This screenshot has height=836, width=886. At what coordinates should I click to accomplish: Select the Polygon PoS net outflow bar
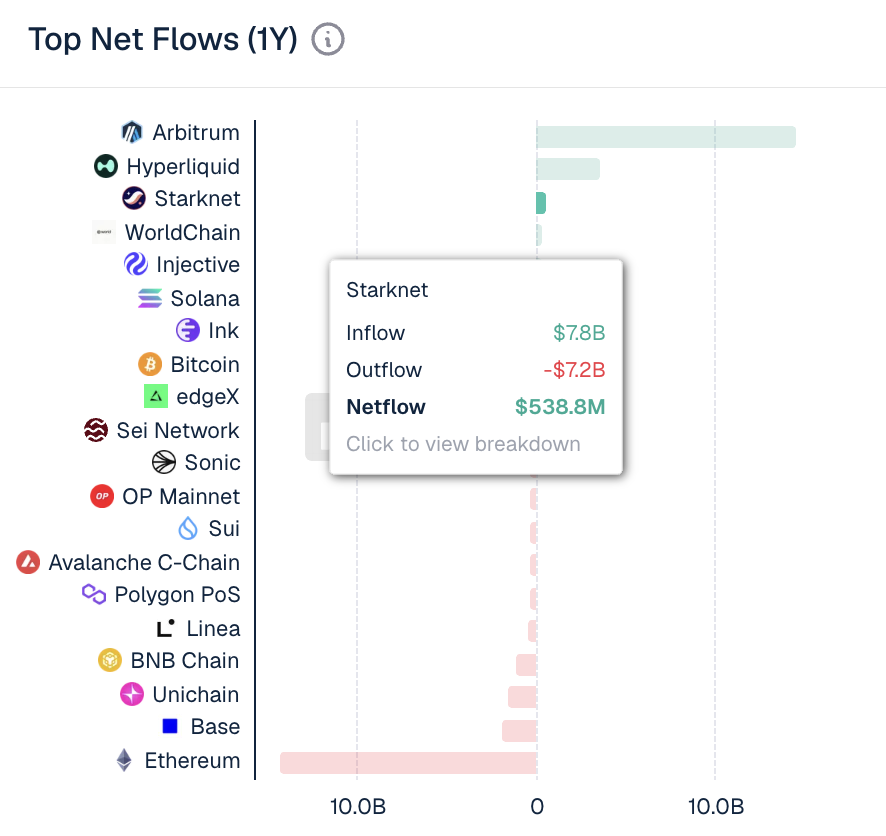(x=533, y=599)
